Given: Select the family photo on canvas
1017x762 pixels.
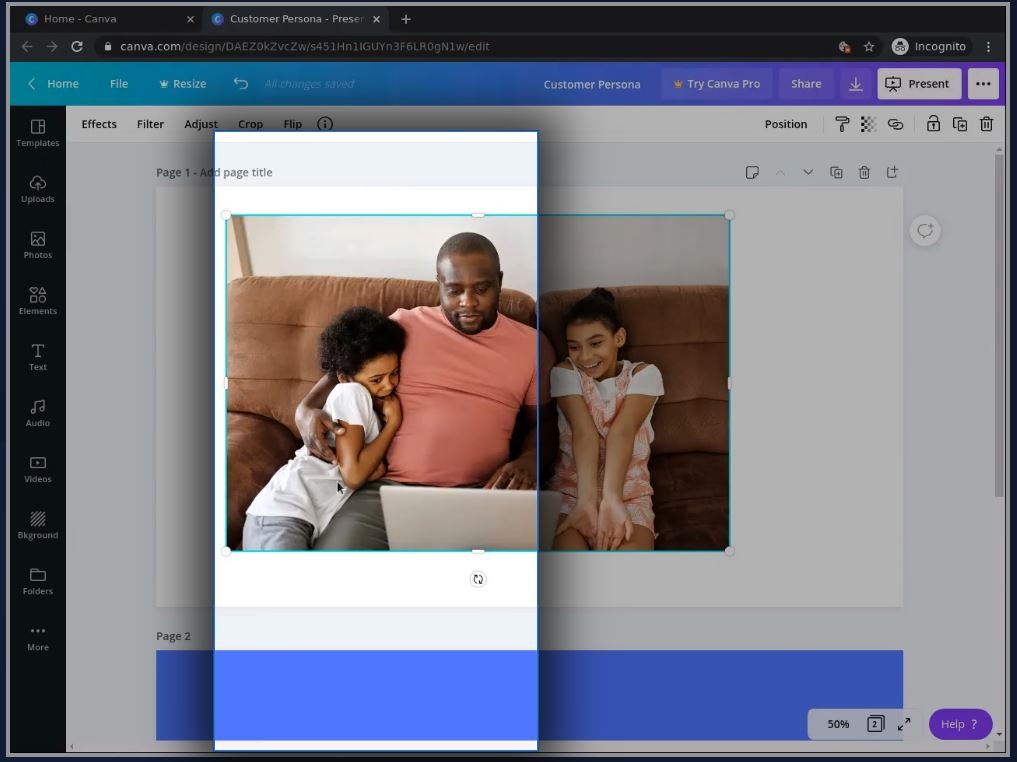Looking at the screenshot, I should click(477, 383).
